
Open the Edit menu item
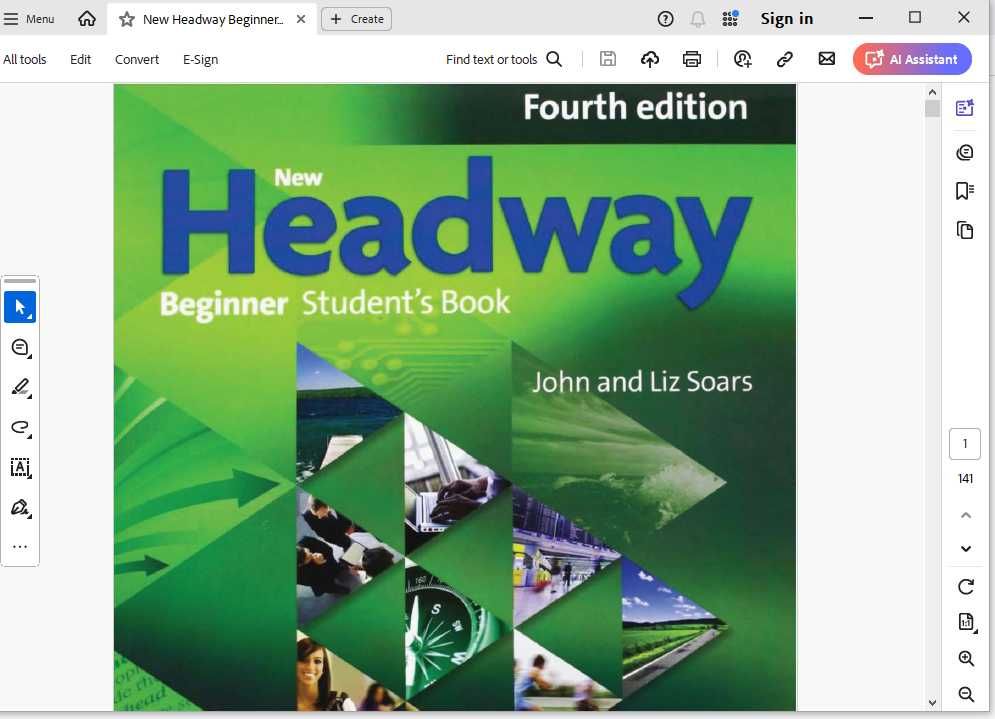coord(81,59)
